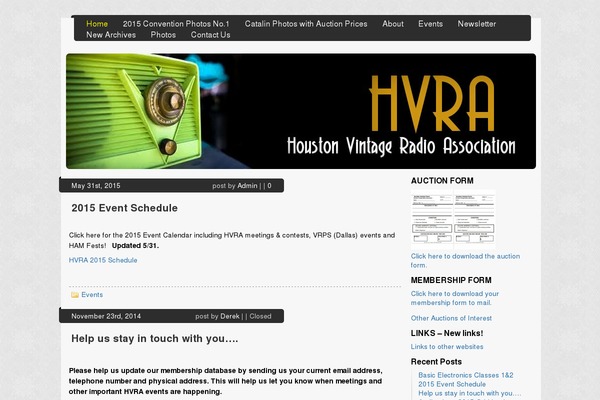
Task: Open Help us stay in touch recent post
Action: coord(470,393)
